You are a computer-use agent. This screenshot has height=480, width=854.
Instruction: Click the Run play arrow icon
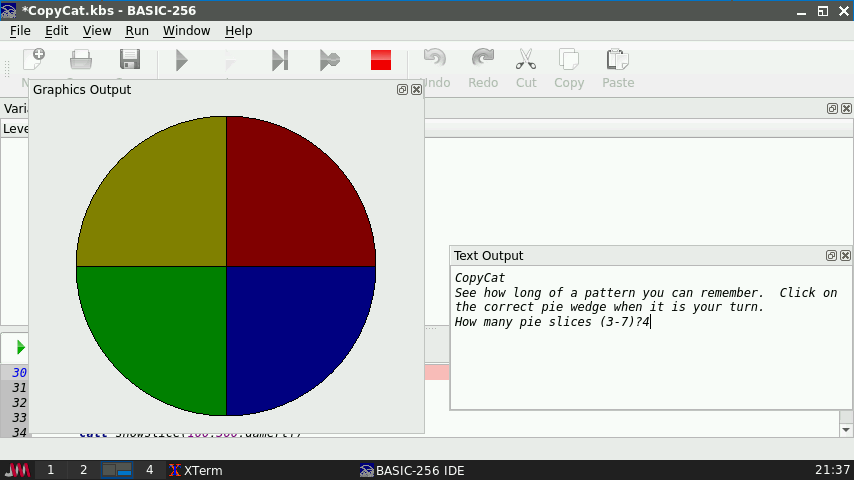(181, 60)
